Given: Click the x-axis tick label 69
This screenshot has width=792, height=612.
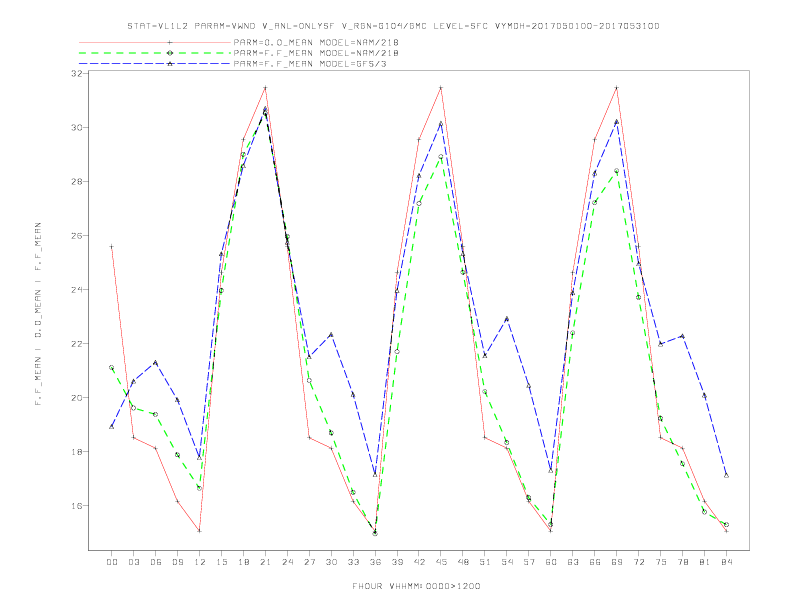Looking at the screenshot, I should tap(617, 562).
